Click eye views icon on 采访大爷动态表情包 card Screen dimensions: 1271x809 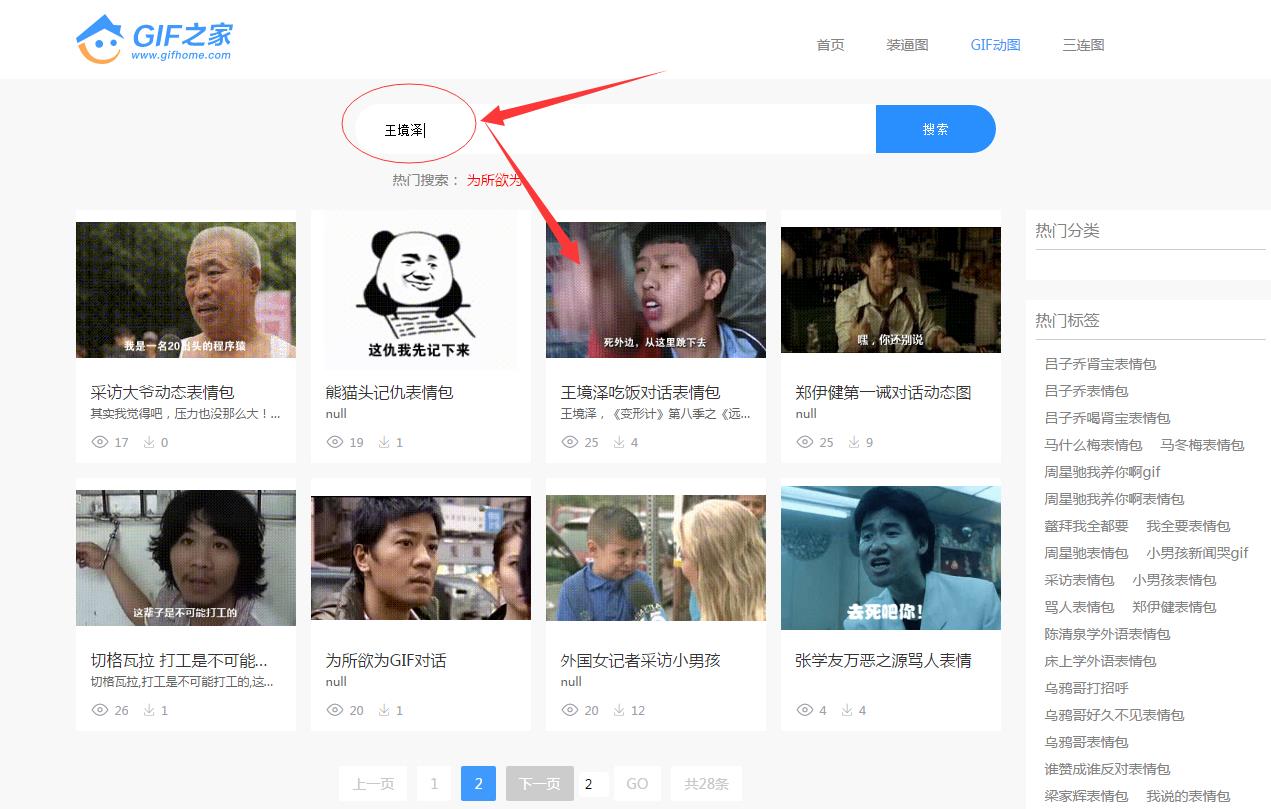point(99,442)
